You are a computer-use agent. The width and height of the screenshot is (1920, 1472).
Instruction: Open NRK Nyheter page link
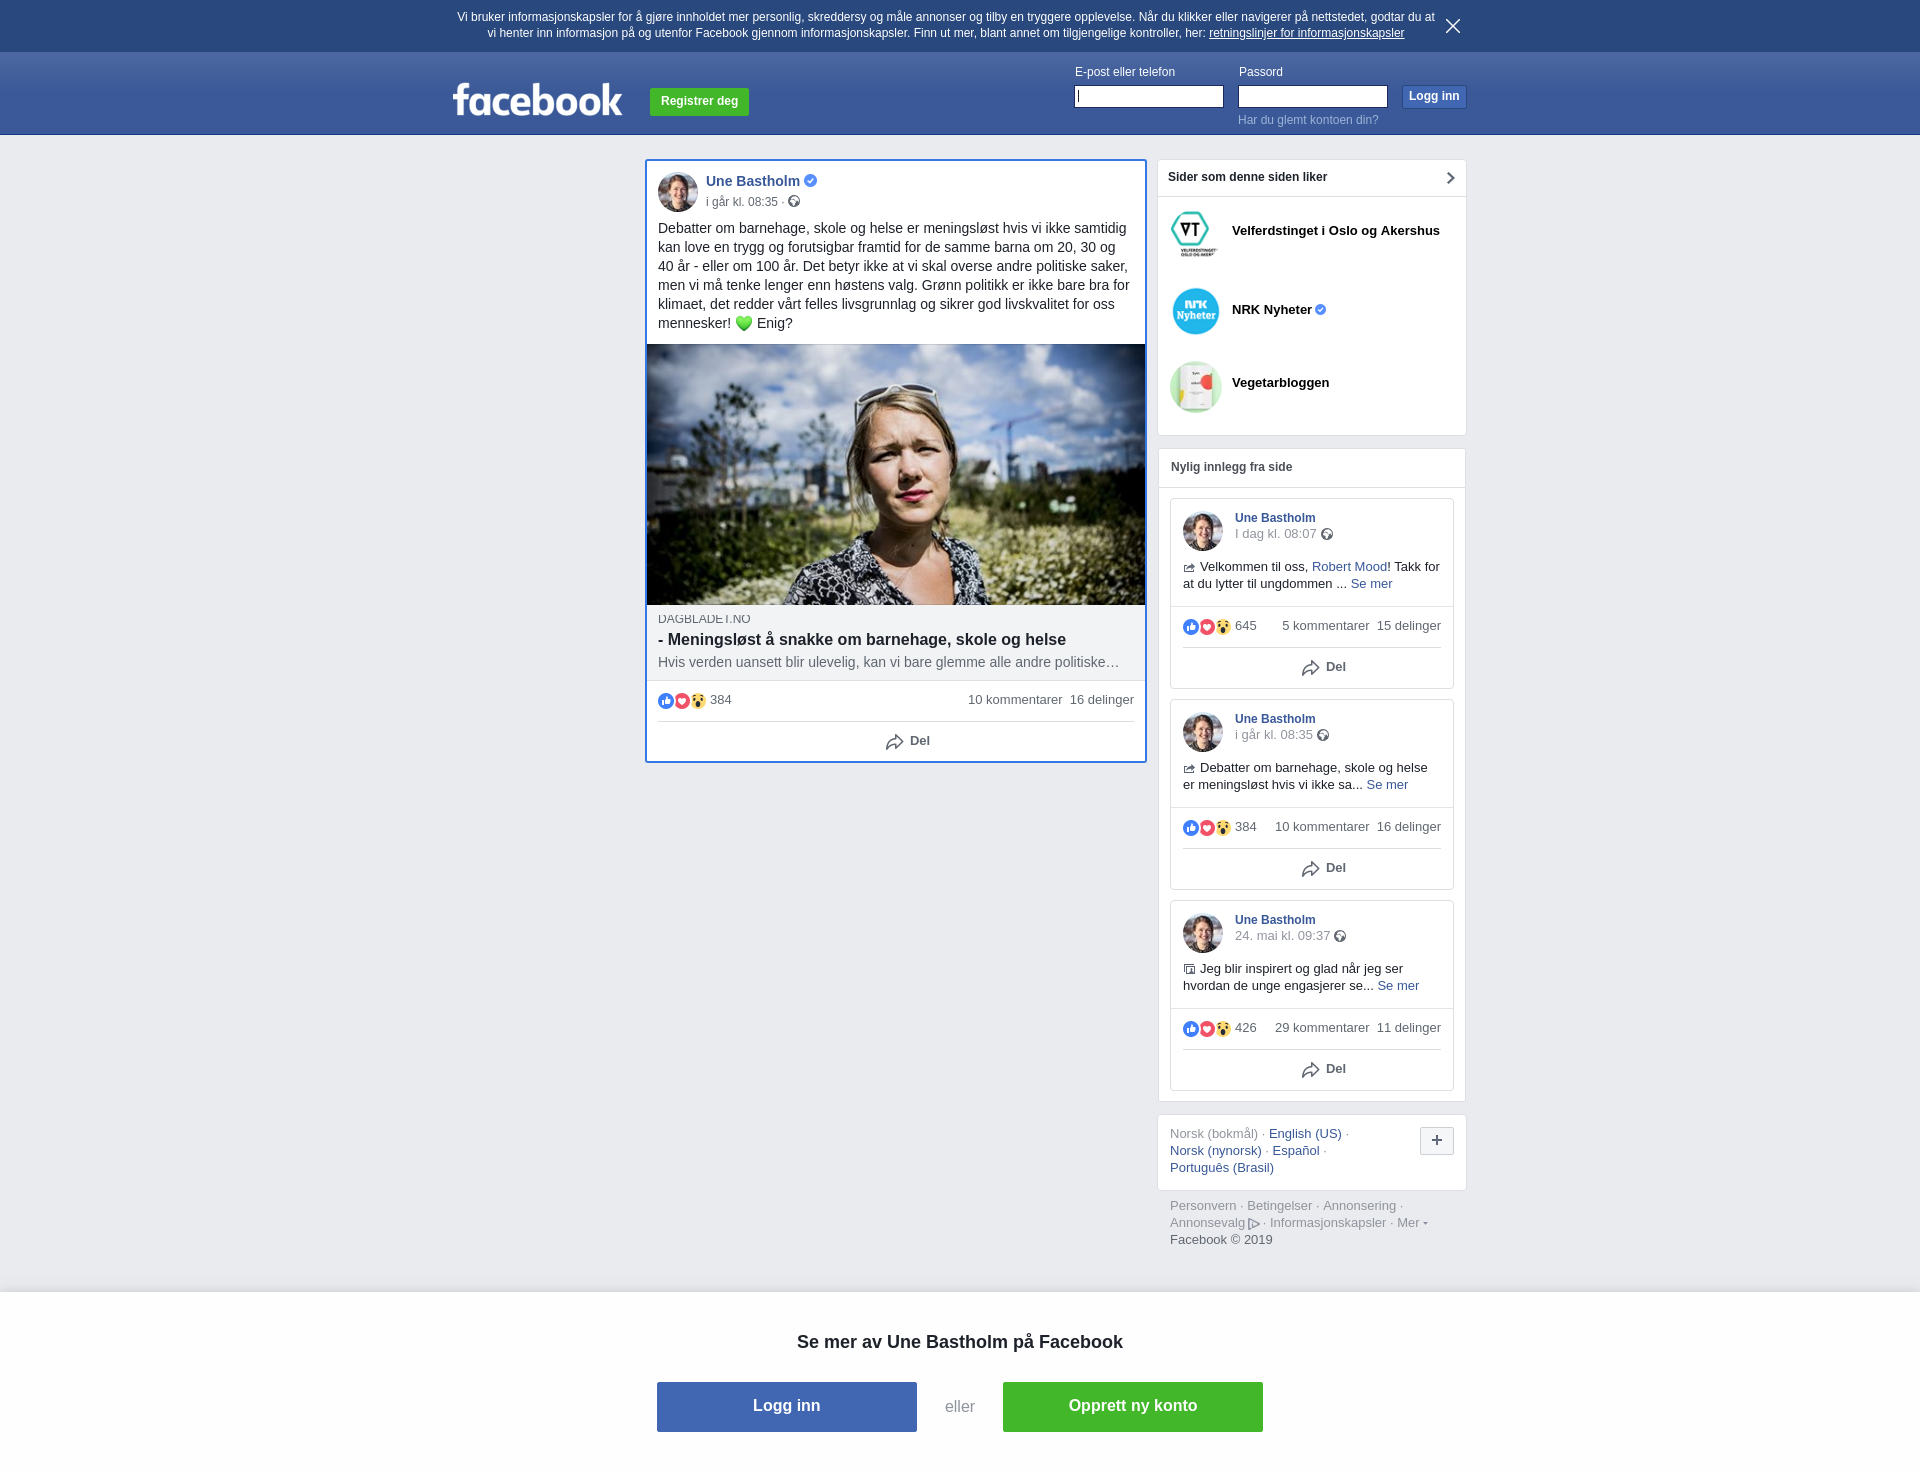pos(1272,310)
